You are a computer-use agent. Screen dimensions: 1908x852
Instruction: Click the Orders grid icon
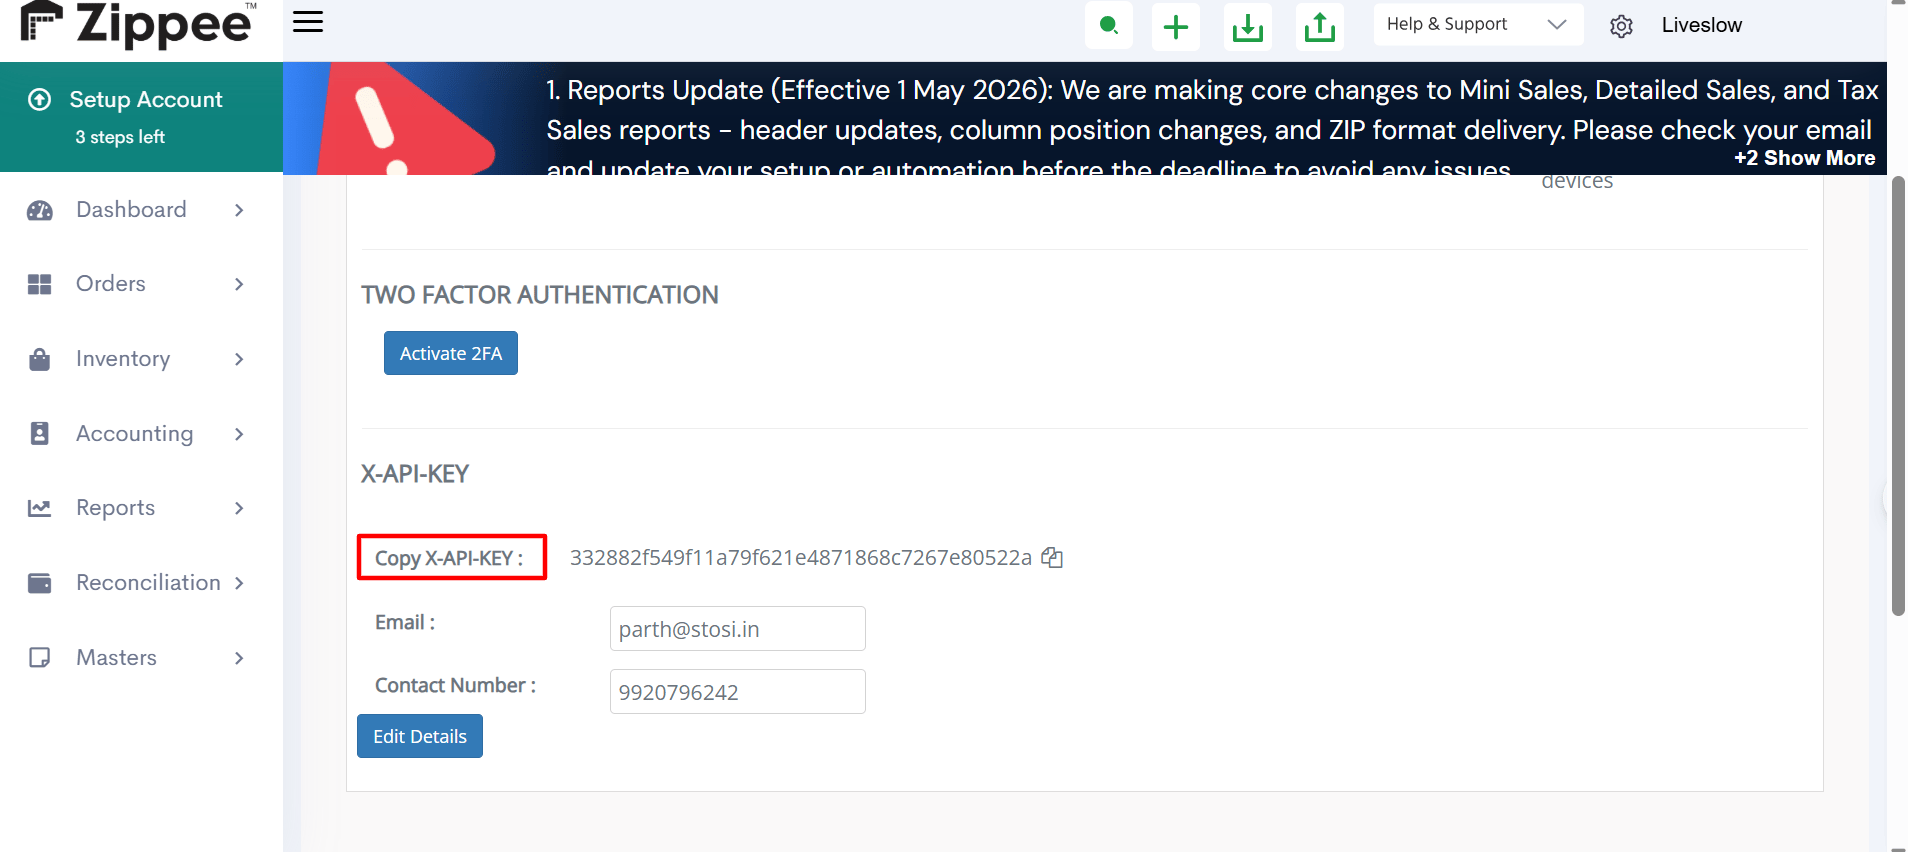(x=40, y=284)
